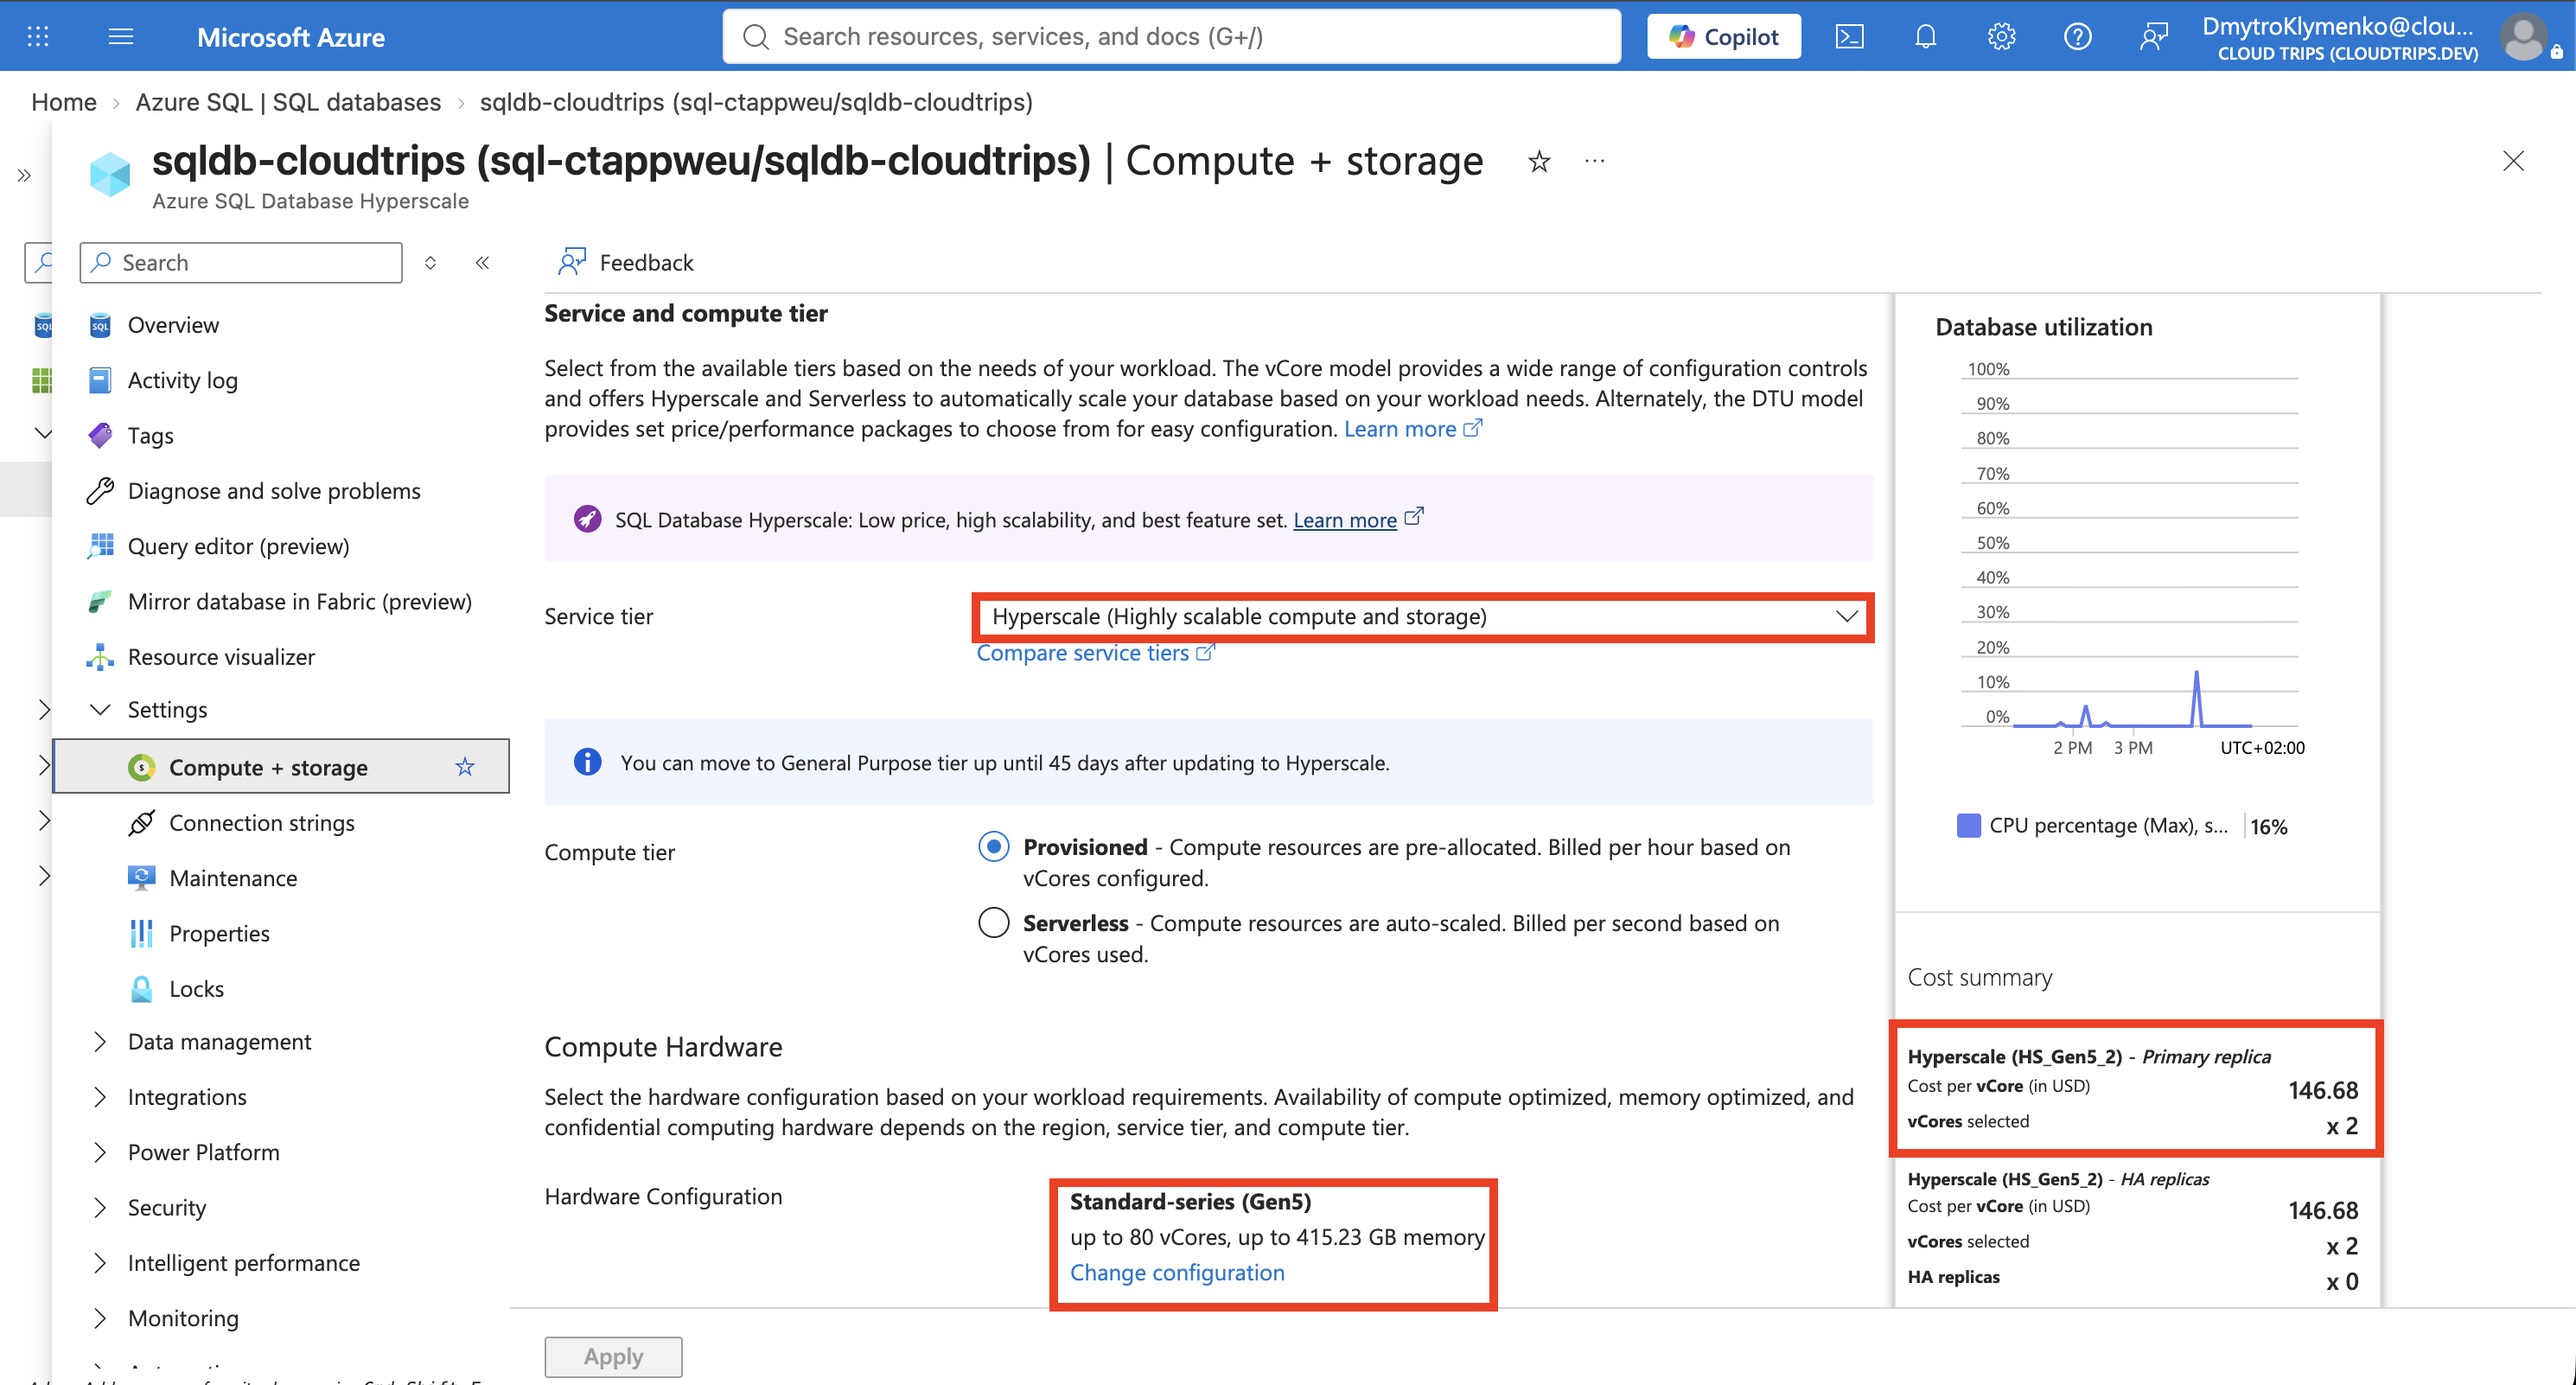Screen dimensions: 2576x1385
Task: Click the Apply button
Action: pos(613,1356)
